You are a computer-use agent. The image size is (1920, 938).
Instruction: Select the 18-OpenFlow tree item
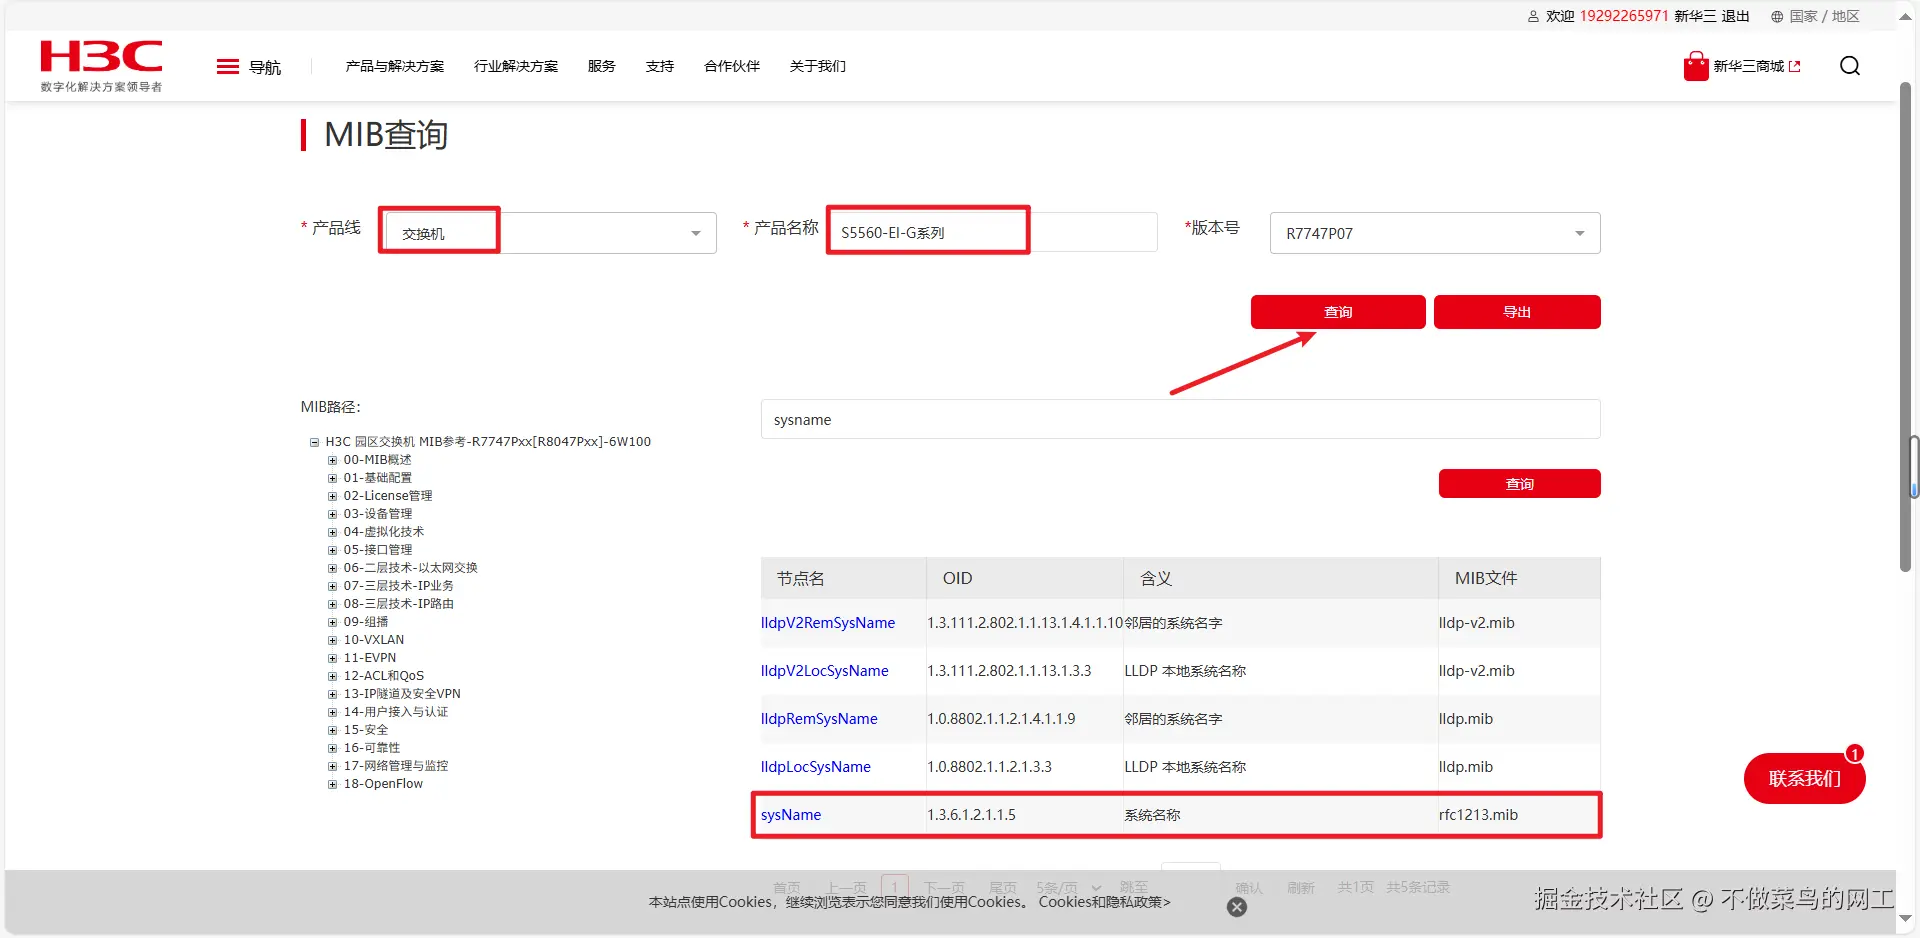coord(383,784)
